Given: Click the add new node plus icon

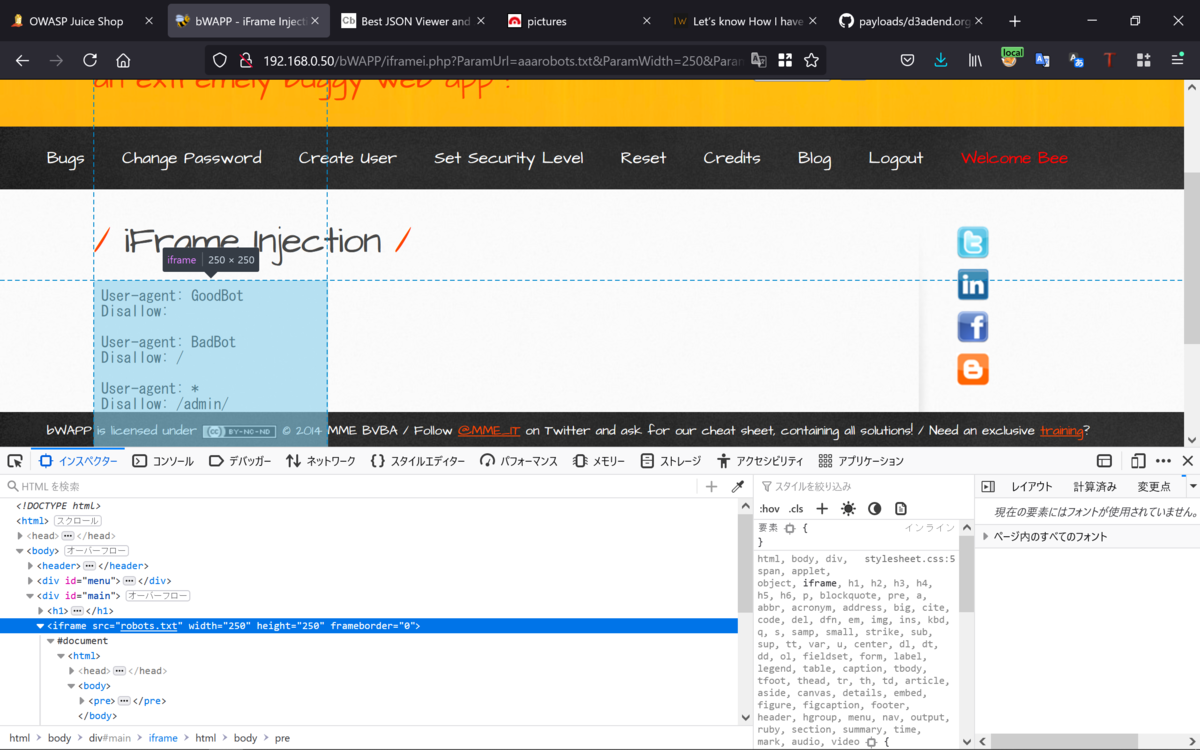Looking at the screenshot, I should click(711, 486).
